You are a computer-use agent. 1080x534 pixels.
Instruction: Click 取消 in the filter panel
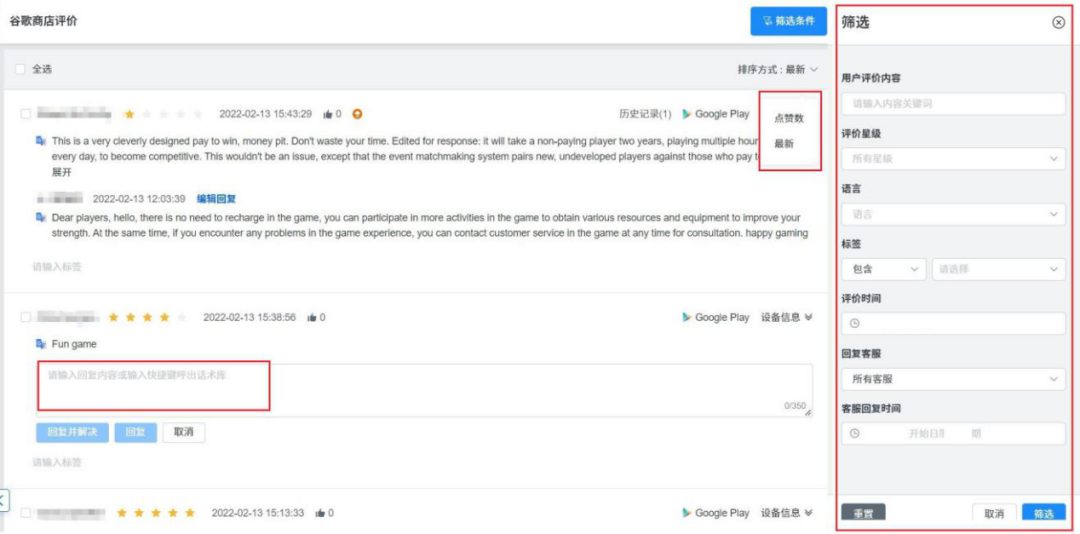pyautogui.click(x=994, y=514)
